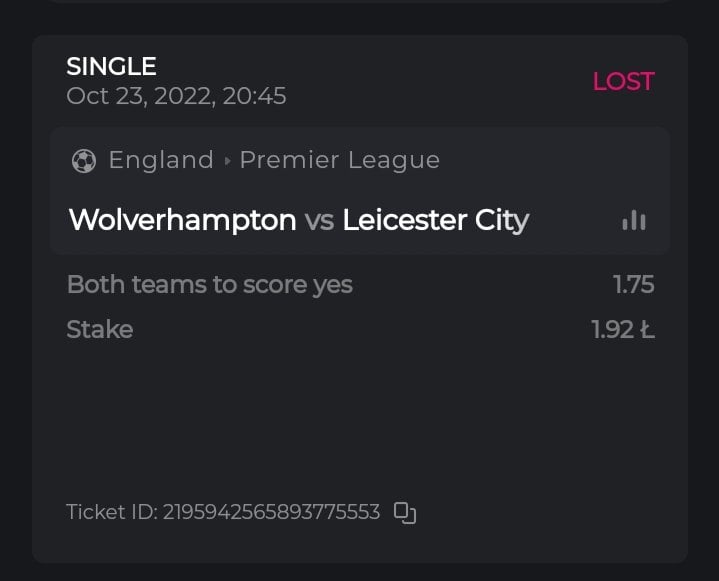Click the arrow between England and Premier League

(x=227, y=161)
